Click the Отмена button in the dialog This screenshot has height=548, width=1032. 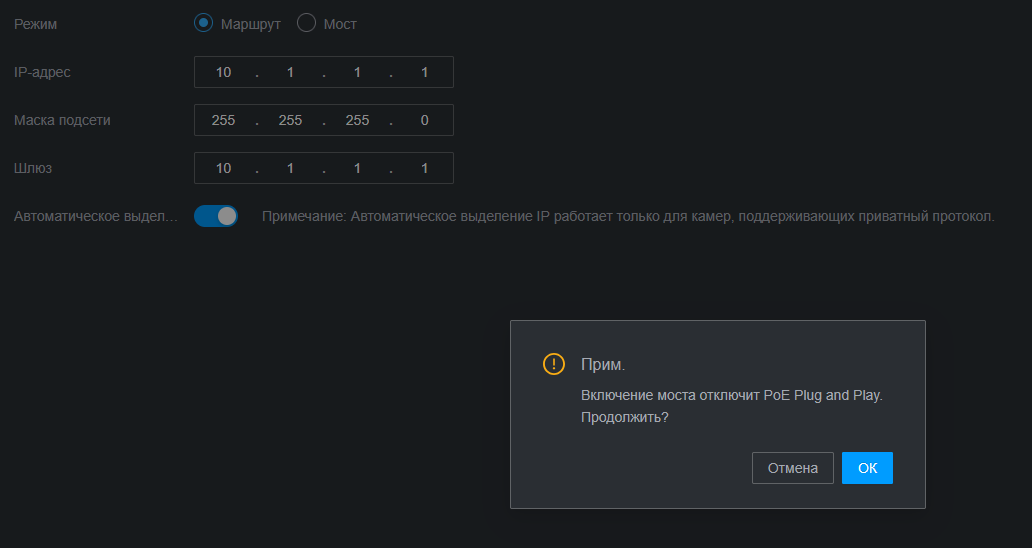click(792, 468)
